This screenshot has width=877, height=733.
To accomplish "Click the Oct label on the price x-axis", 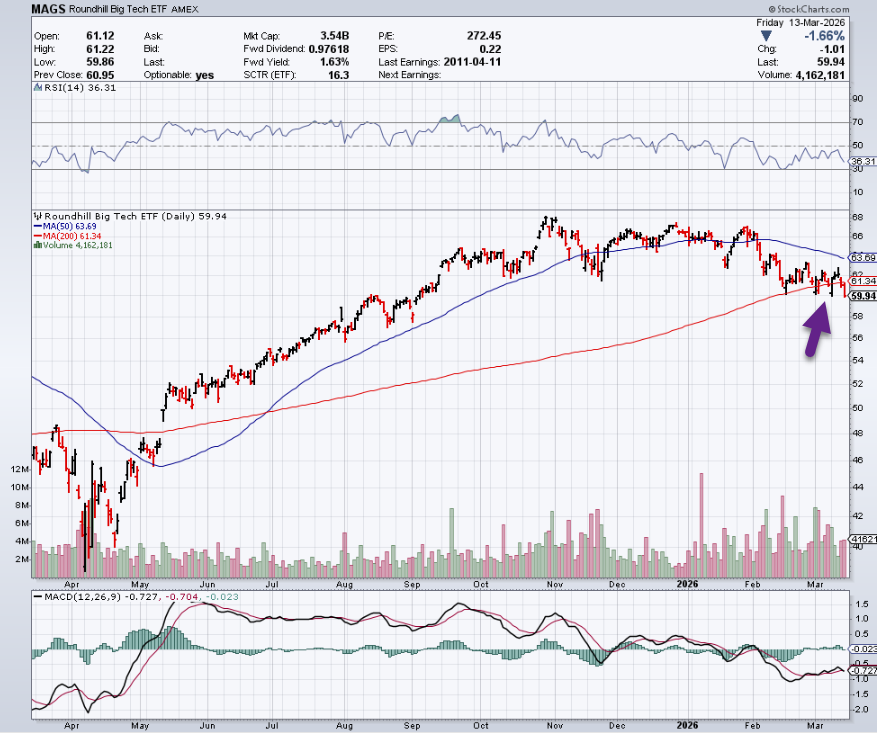I will (x=481, y=582).
